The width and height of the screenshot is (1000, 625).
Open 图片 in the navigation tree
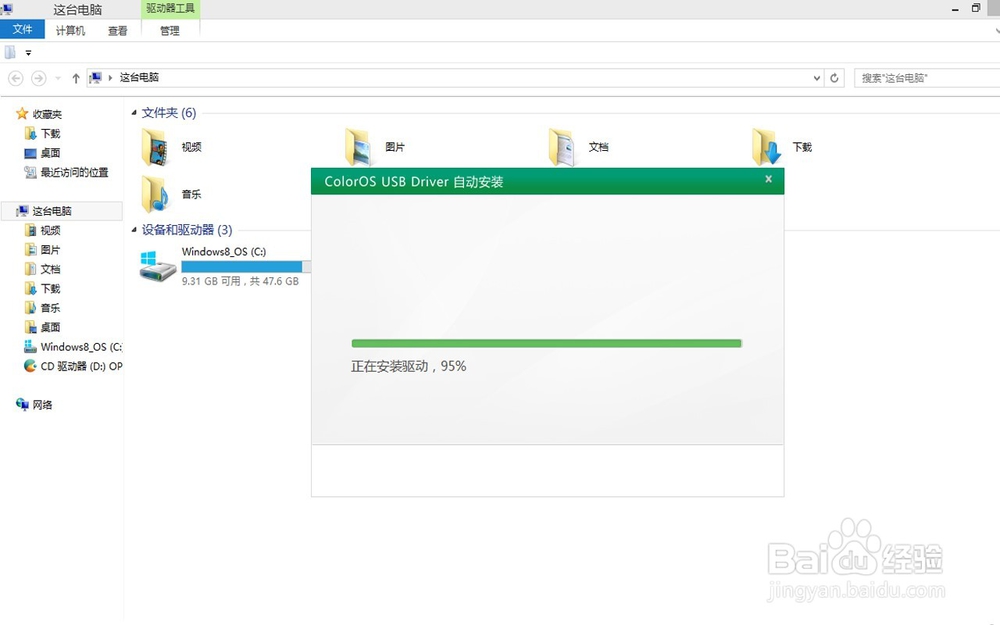[50, 249]
